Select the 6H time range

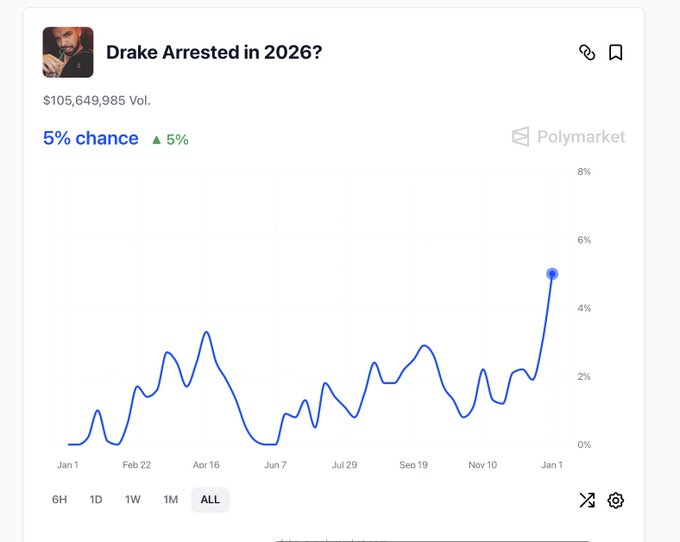pos(59,500)
